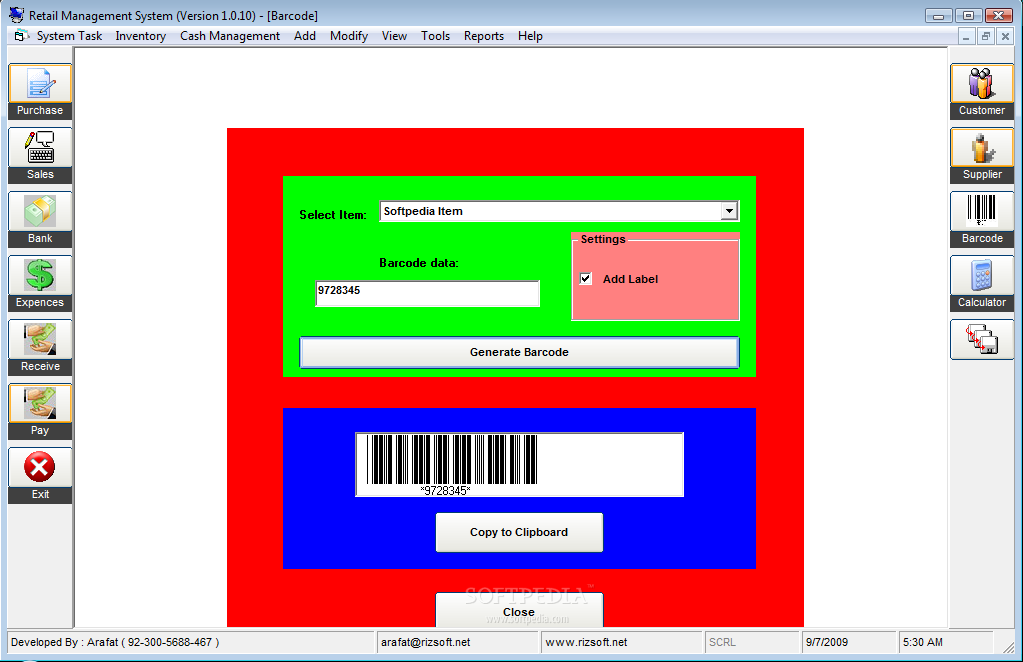Open the Modify menu
This screenshot has height=662, width=1023.
348,36
